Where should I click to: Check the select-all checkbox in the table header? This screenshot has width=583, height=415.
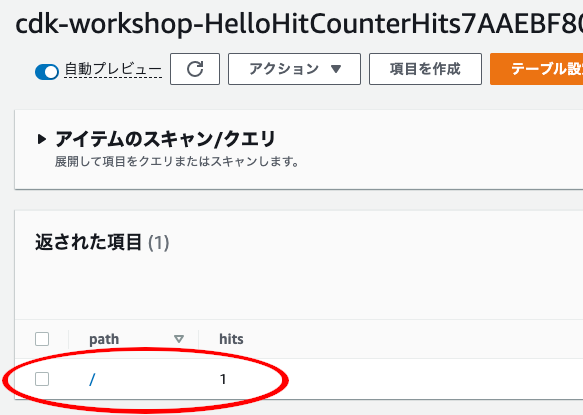(42, 339)
